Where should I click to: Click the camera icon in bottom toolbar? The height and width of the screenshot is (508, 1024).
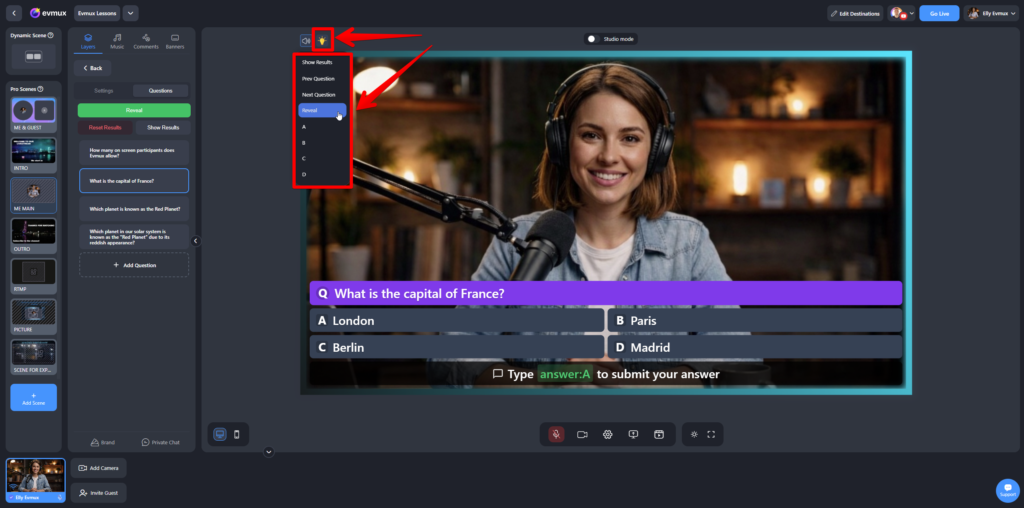coord(582,434)
